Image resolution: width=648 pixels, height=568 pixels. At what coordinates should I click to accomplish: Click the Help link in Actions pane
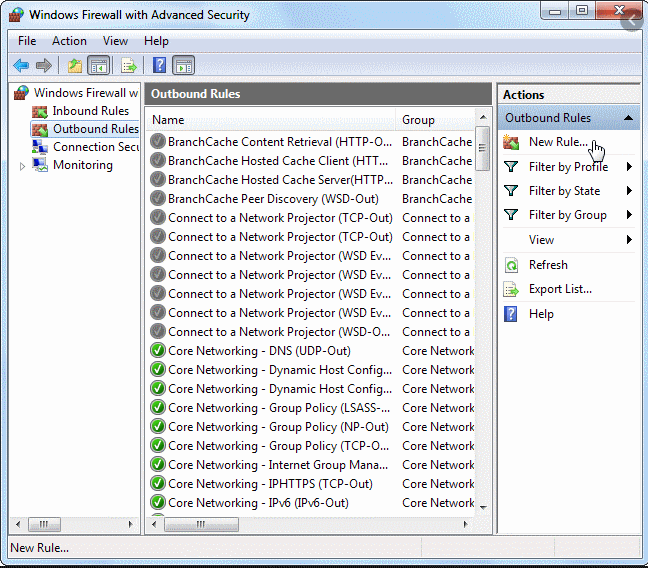click(x=541, y=314)
